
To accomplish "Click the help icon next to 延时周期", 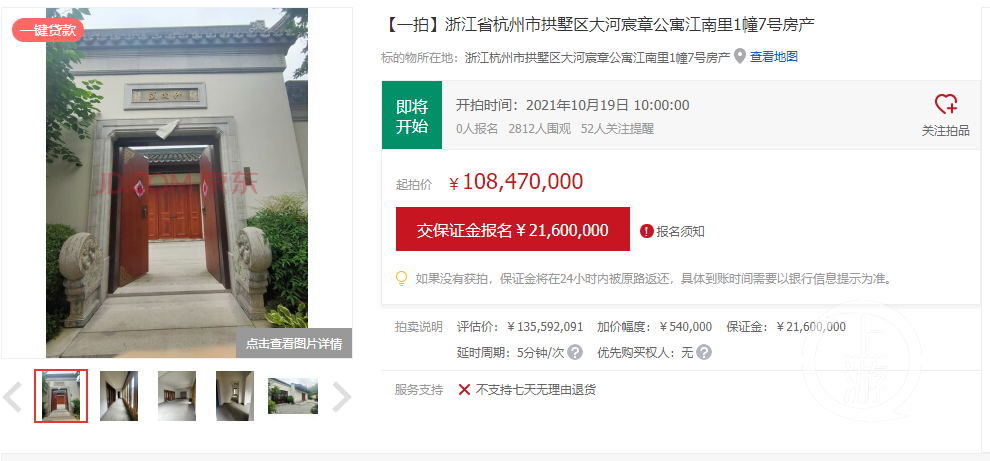I will [x=575, y=352].
